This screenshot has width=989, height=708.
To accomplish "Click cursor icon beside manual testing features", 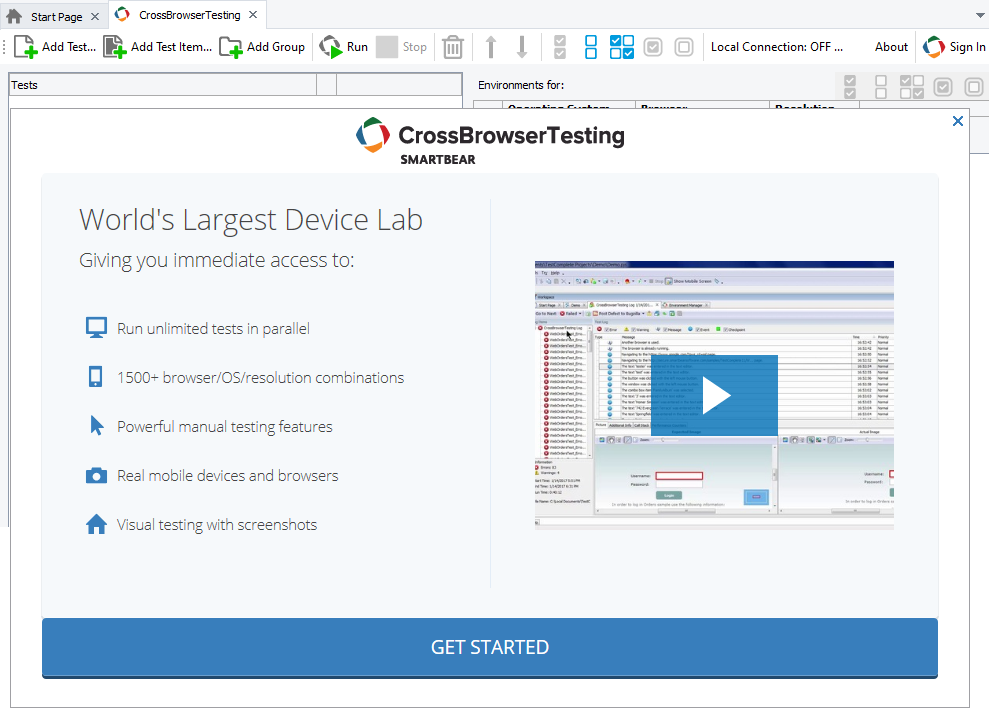I will (x=97, y=425).
